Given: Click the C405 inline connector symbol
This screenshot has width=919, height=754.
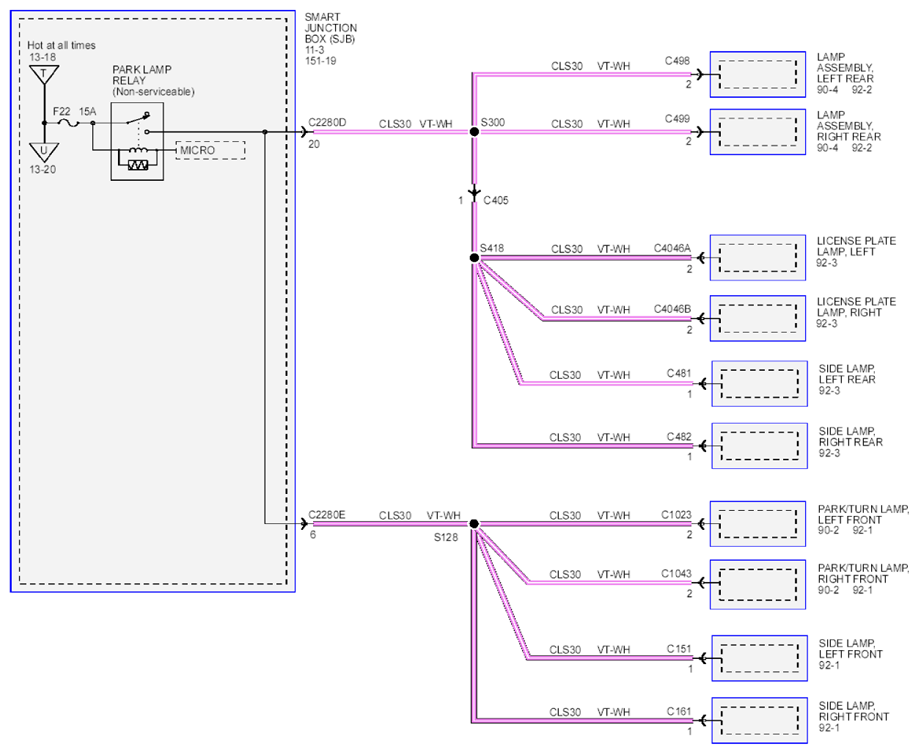Looking at the screenshot, I should click(x=474, y=193).
